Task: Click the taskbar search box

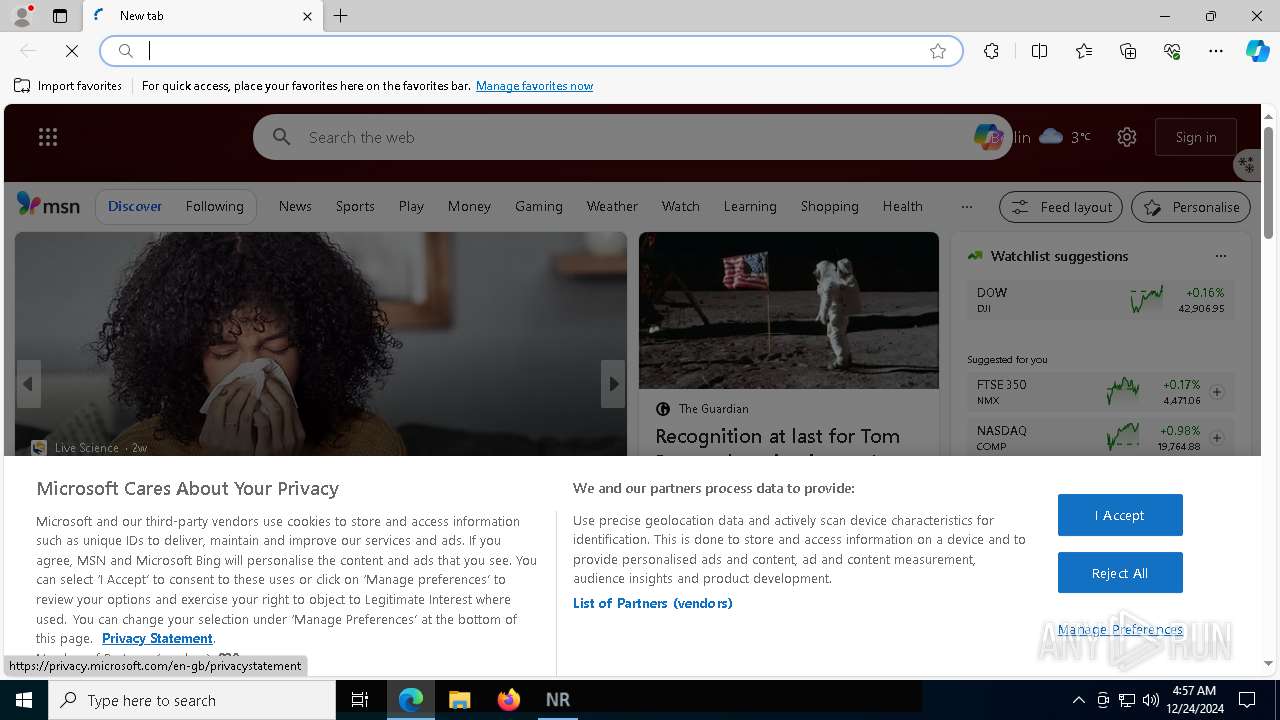Action: click(192, 700)
